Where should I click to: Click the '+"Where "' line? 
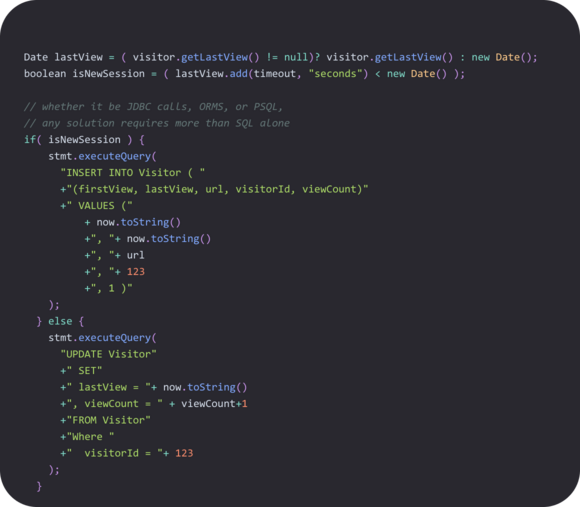coord(87,437)
